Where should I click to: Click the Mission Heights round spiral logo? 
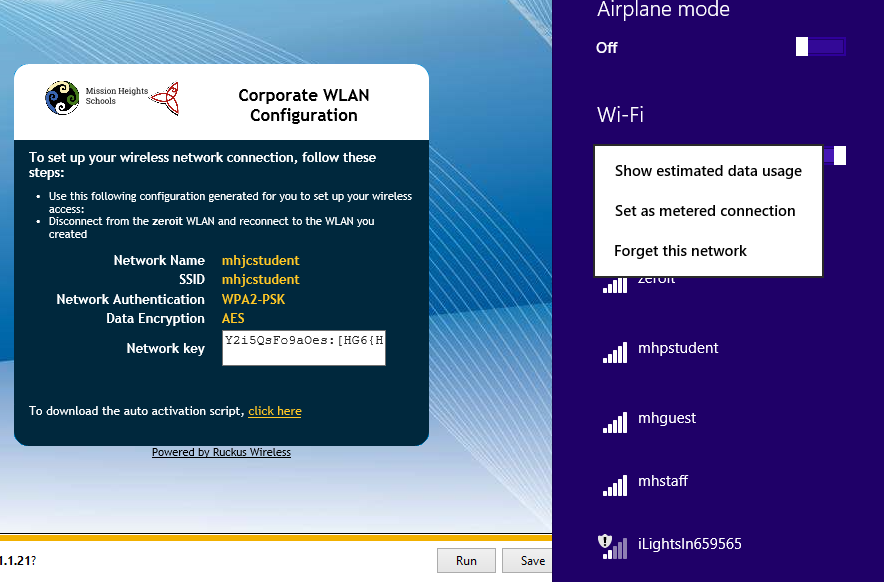(x=62, y=98)
